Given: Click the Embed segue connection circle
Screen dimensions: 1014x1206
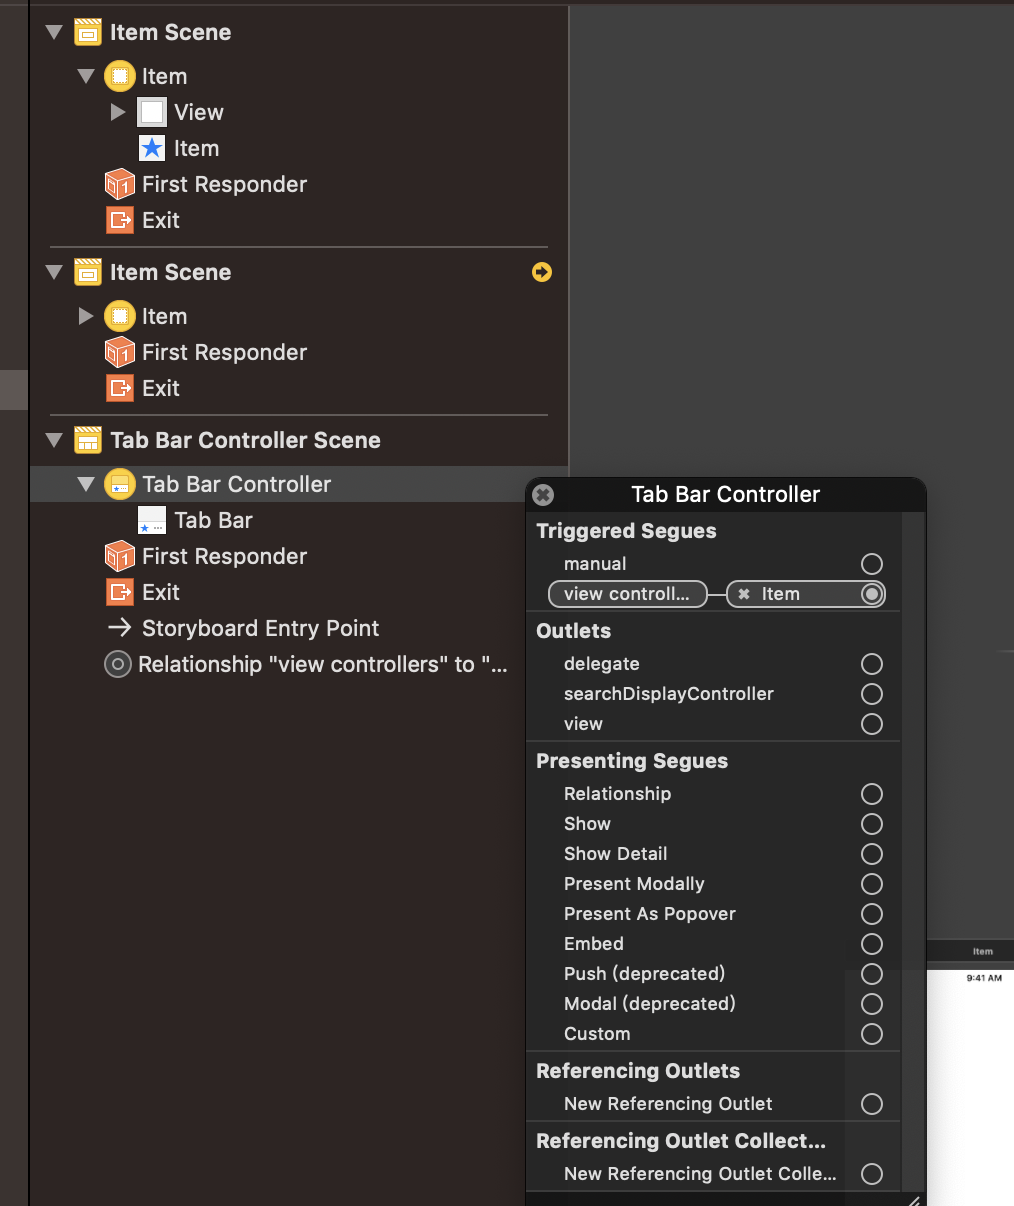Looking at the screenshot, I should (872, 944).
